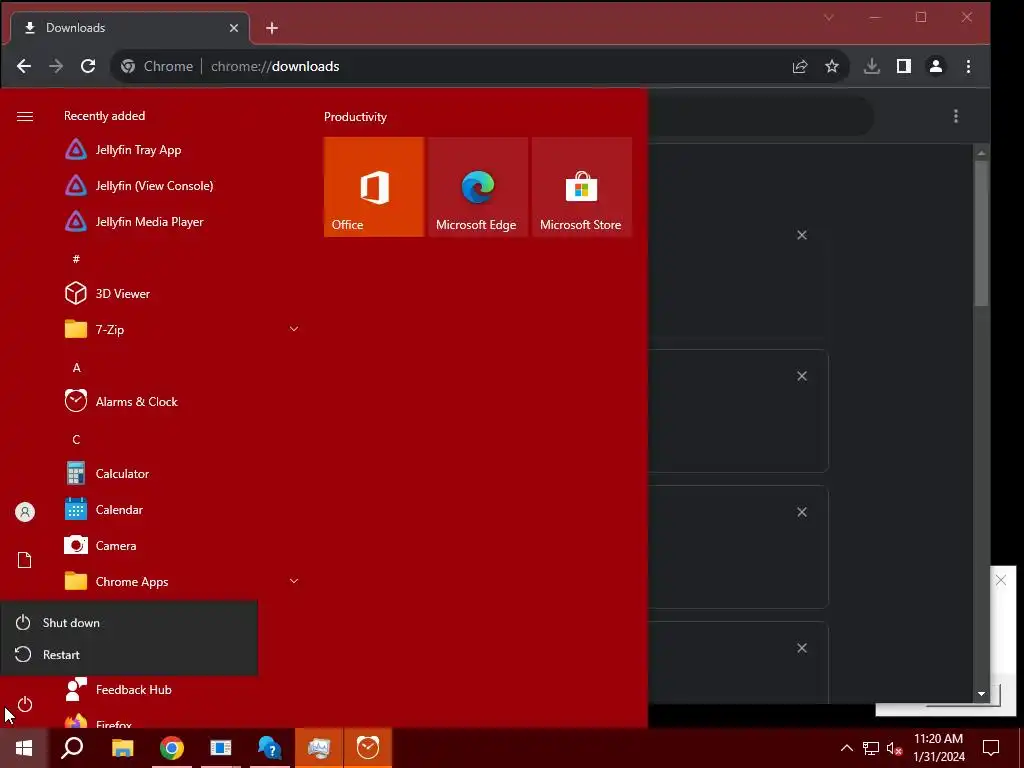Go back in Chrome

coord(24,66)
